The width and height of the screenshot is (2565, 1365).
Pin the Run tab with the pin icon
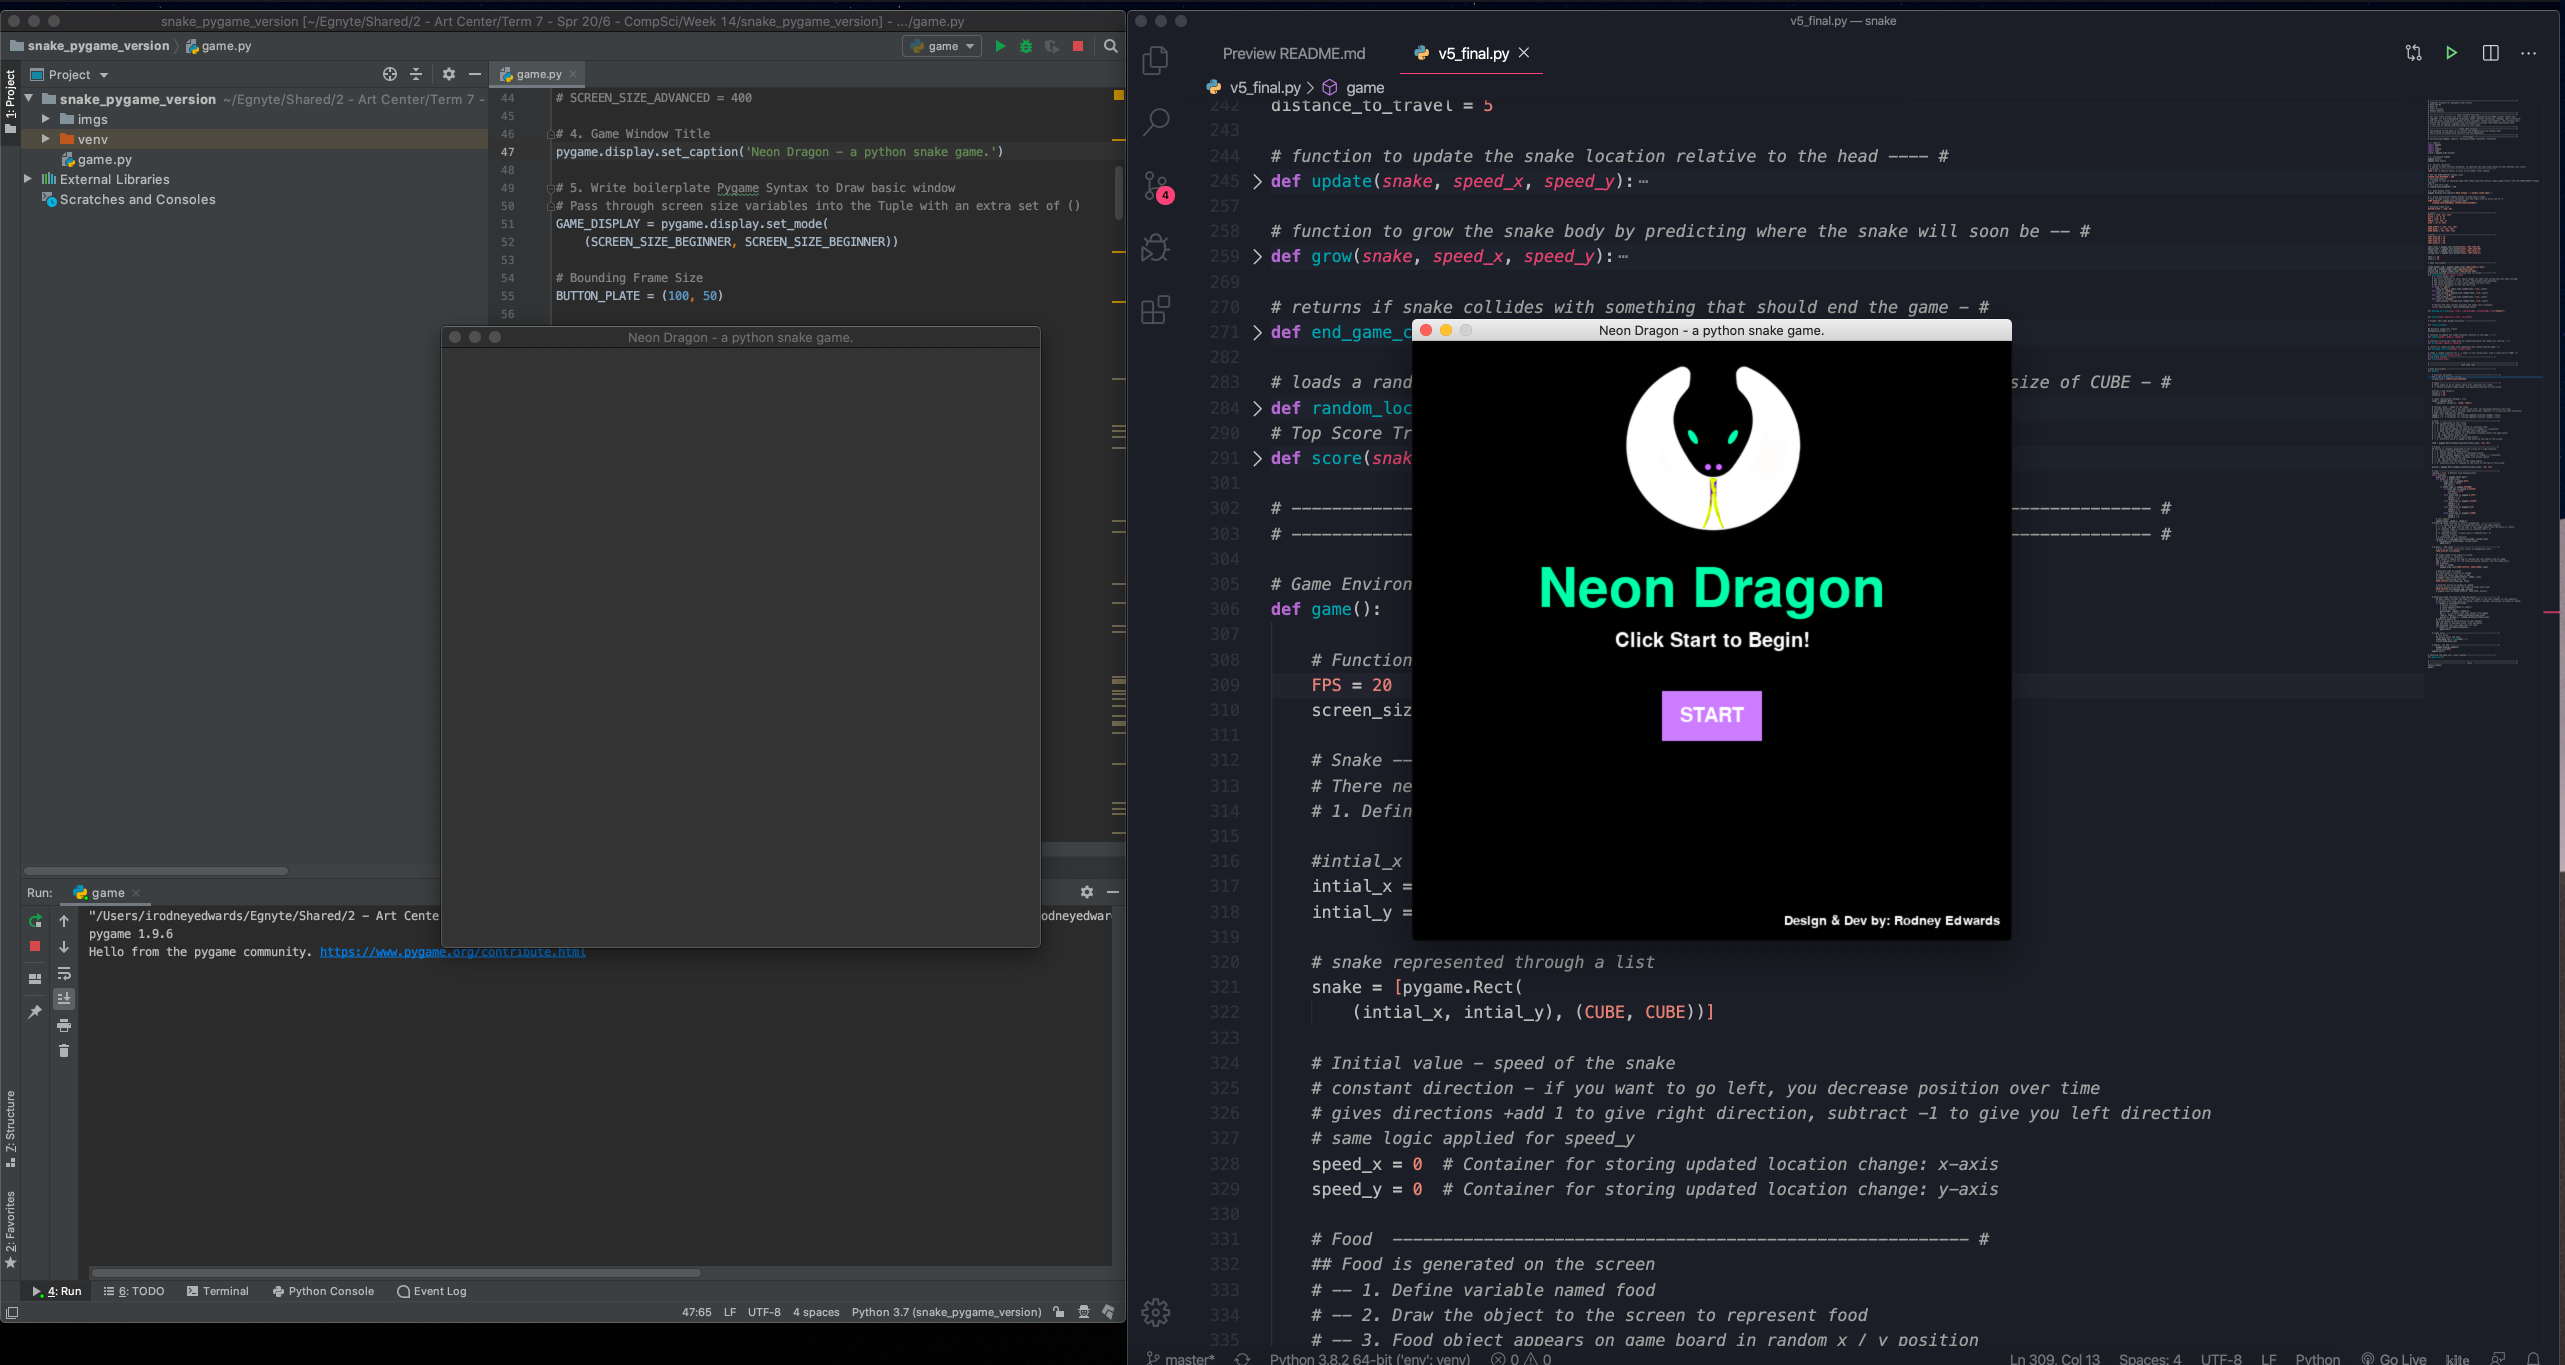[34, 1012]
